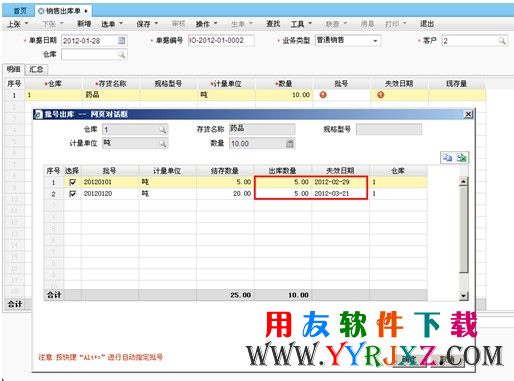Uncheck the 选择 box for batch 20120120
Viewport: 514px width, 381px height.
click(72, 194)
